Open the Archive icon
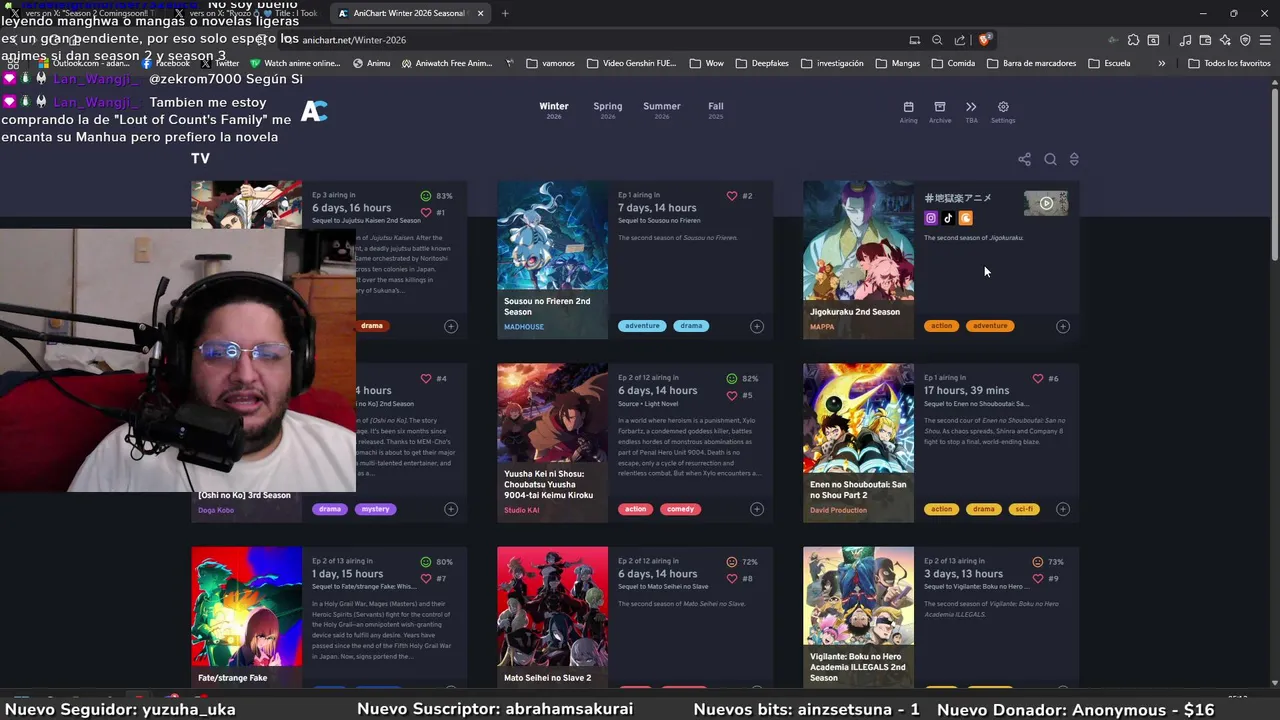Image resolution: width=1280 pixels, height=720 pixels. (940, 107)
